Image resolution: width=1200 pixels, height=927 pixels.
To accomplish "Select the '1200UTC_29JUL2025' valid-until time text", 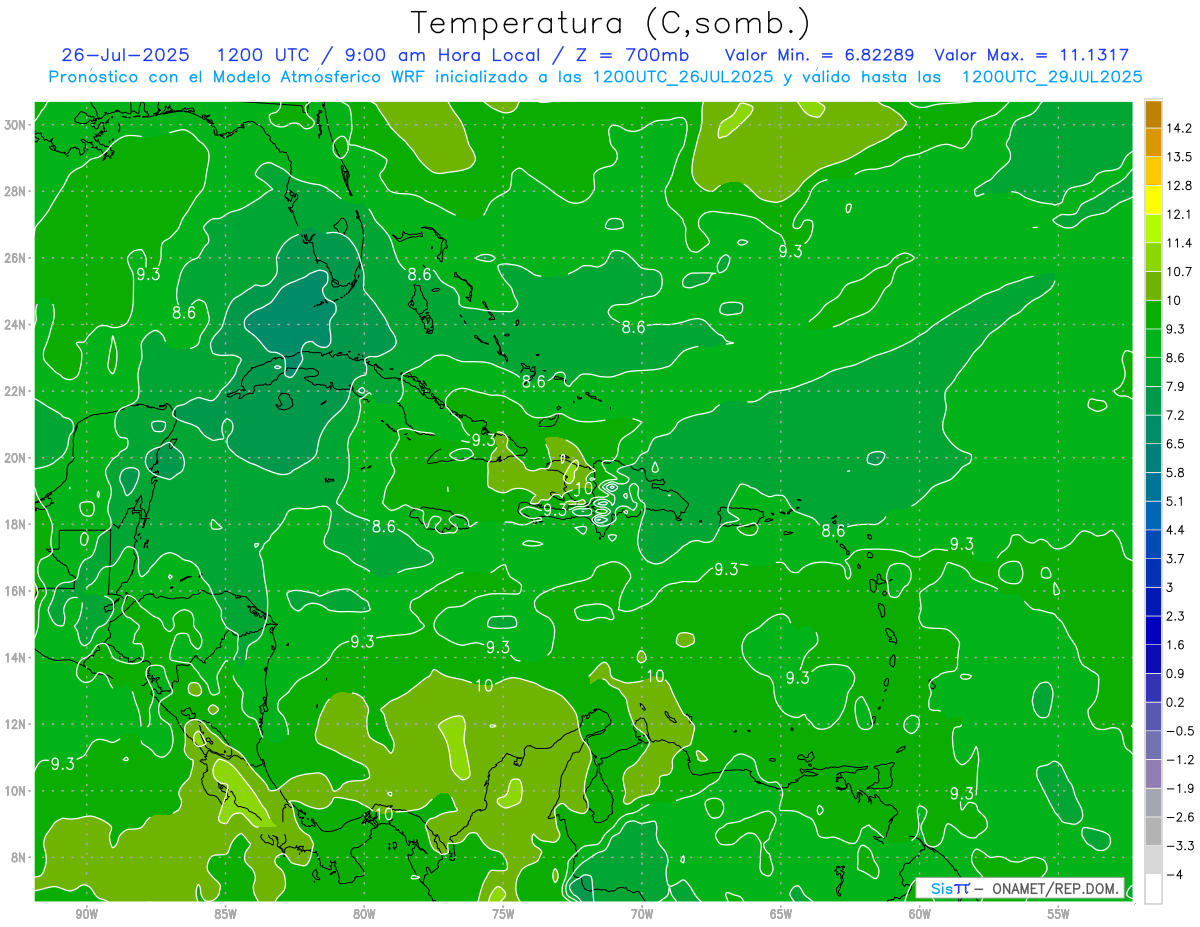I will (1052, 76).
